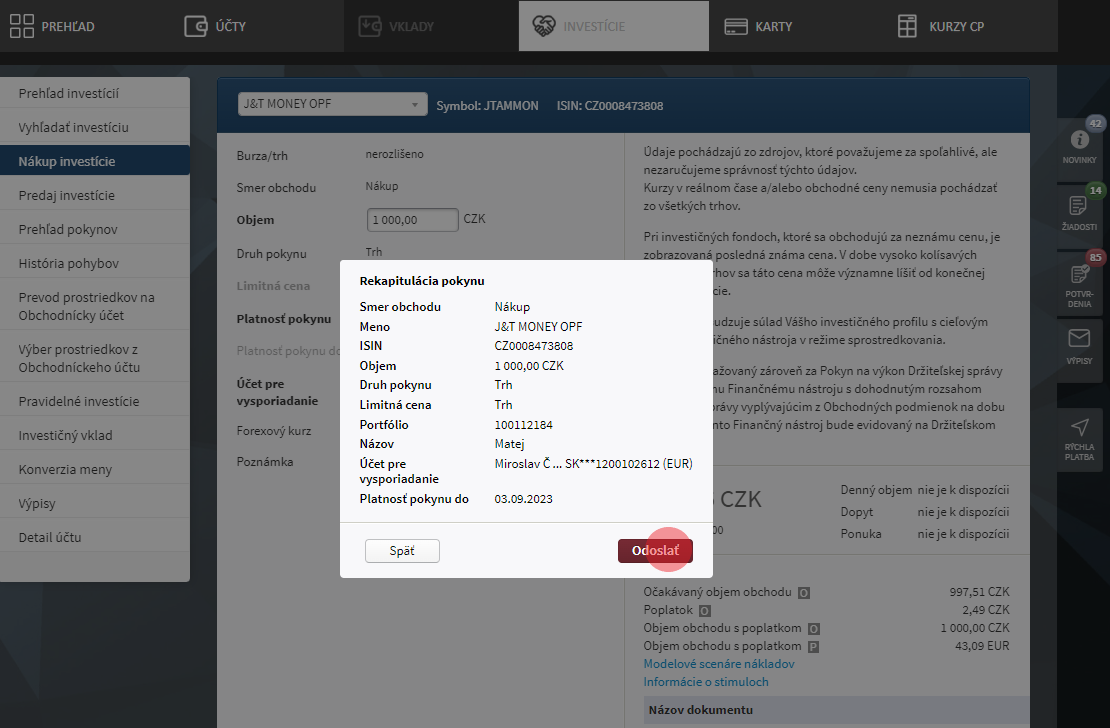The image size is (1110, 728).
Task: Click the O info badge beside Poplatok
Action: (x=705, y=610)
